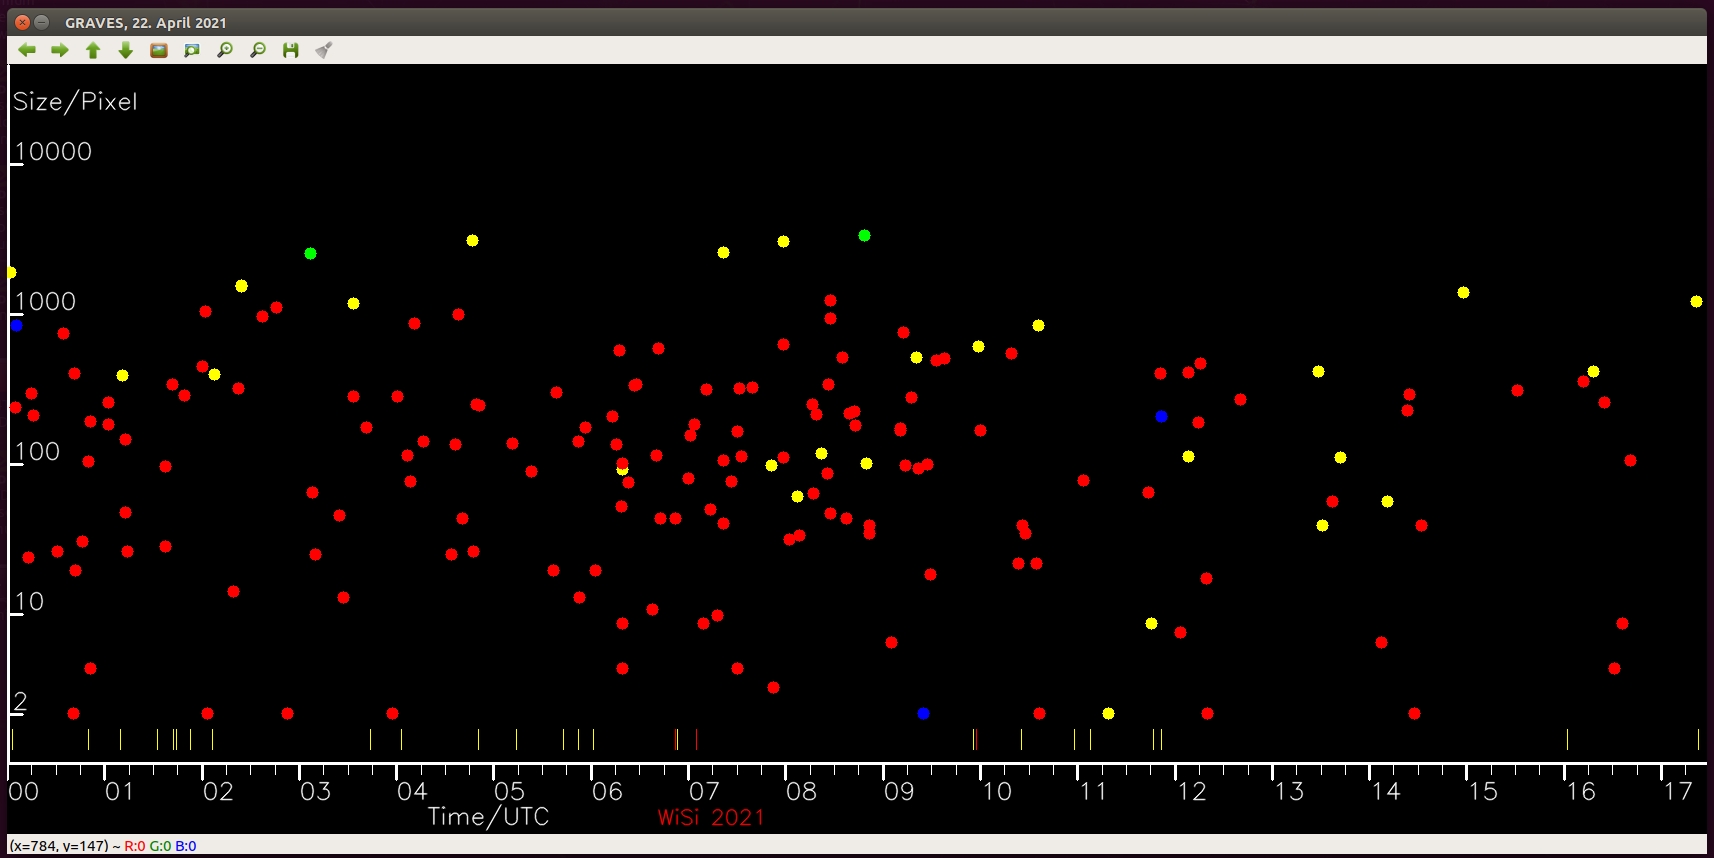Close the GRAVES window with the red button
This screenshot has width=1714, height=858.
[x=22, y=22]
